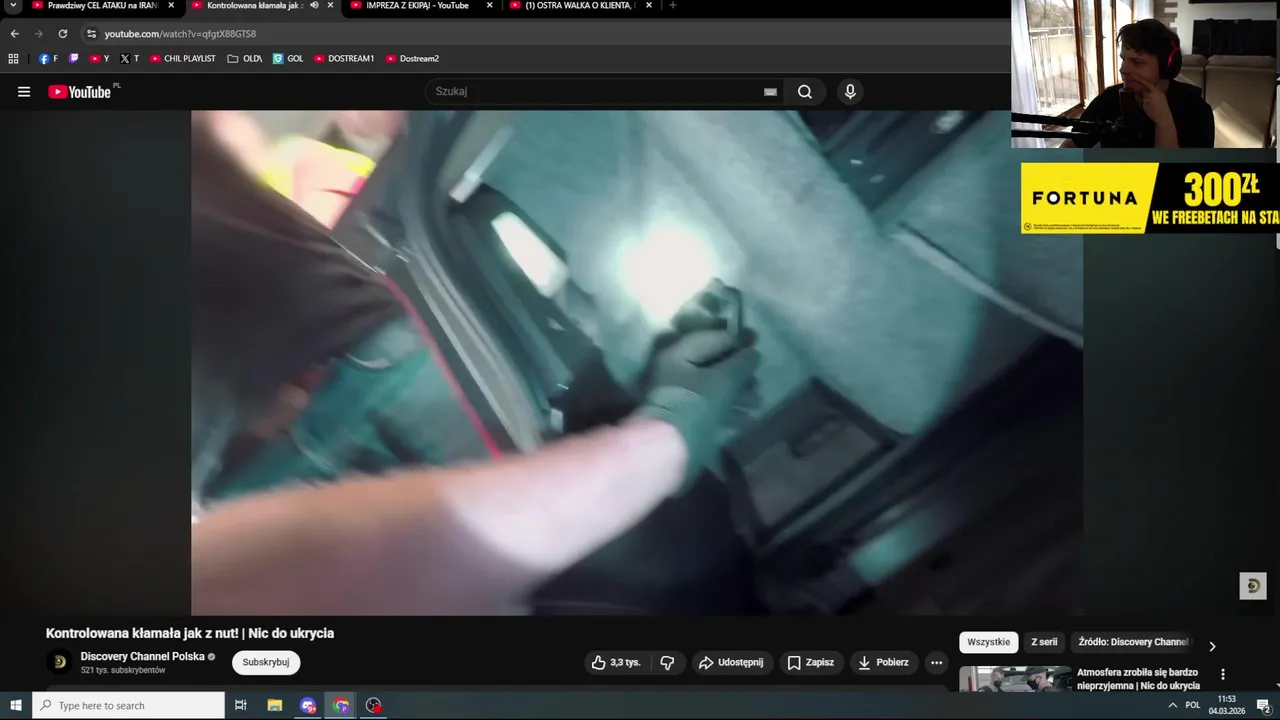
Task: Mute the tab using its speaker icon
Action: pos(314,5)
